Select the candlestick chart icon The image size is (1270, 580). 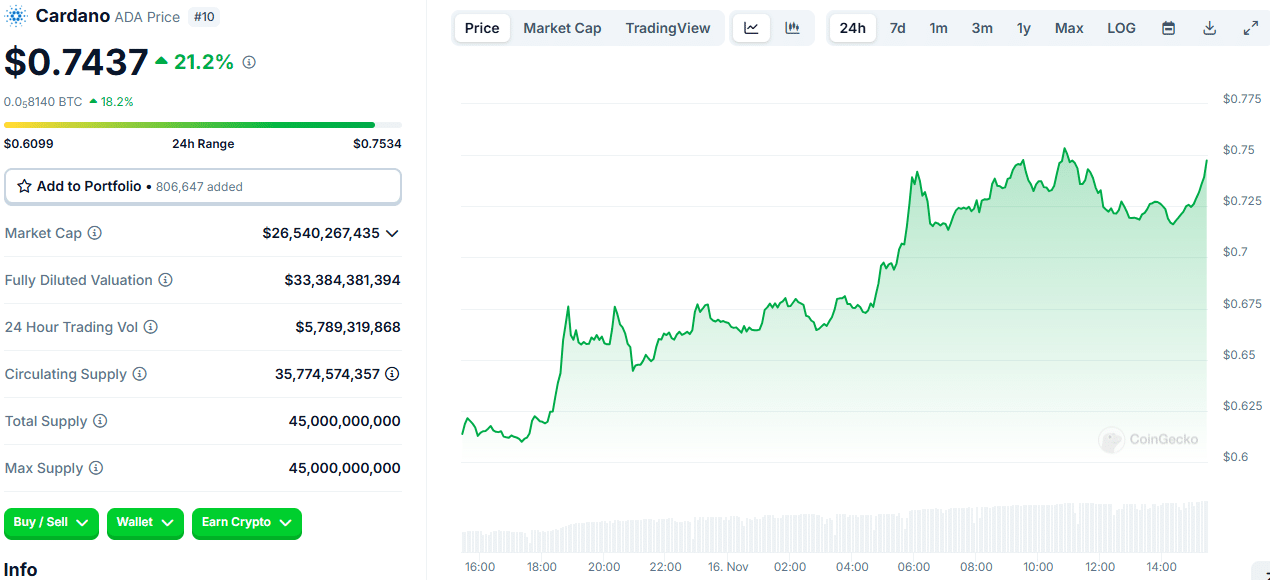coord(793,27)
